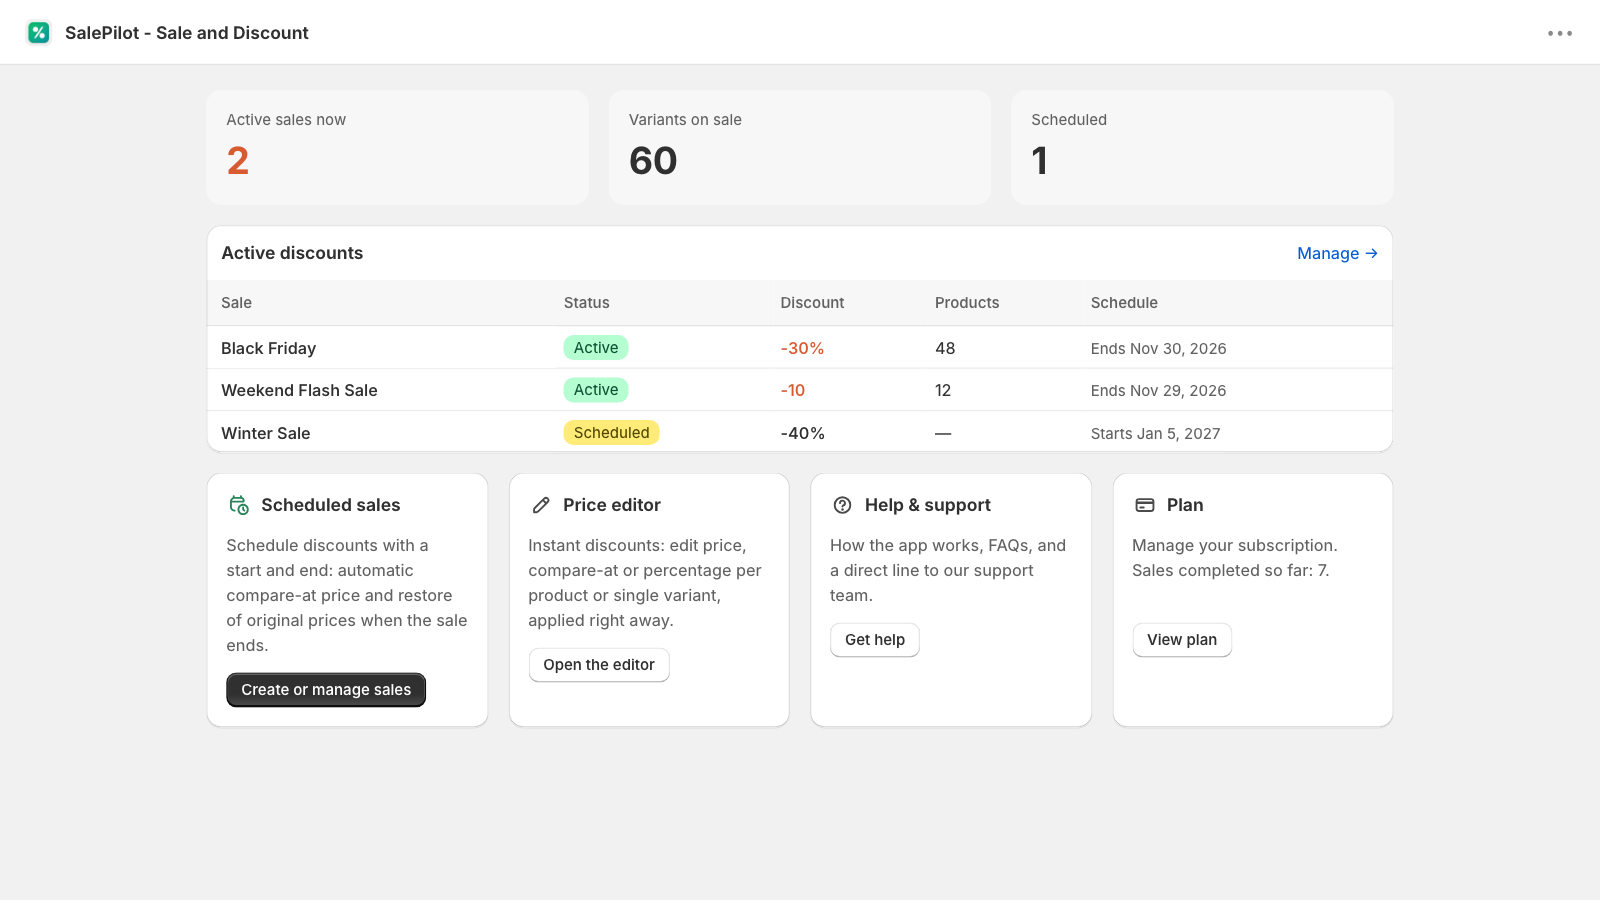The width and height of the screenshot is (1600, 900).
Task: Click the Plan credit card icon
Action: [1145, 505]
